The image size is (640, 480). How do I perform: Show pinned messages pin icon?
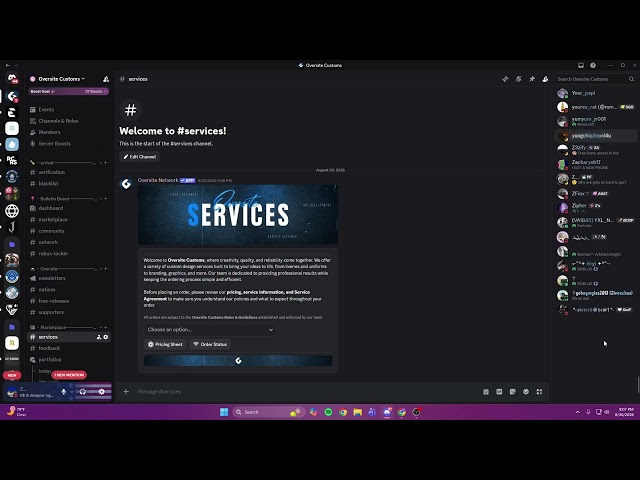[x=532, y=79]
